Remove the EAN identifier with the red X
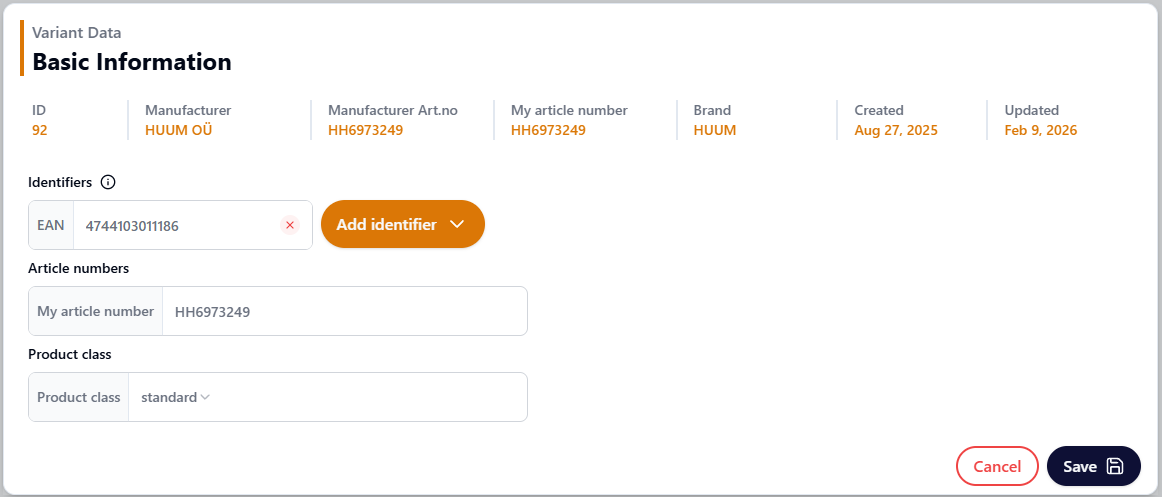Viewport: 1162px width, 497px height. pos(290,226)
